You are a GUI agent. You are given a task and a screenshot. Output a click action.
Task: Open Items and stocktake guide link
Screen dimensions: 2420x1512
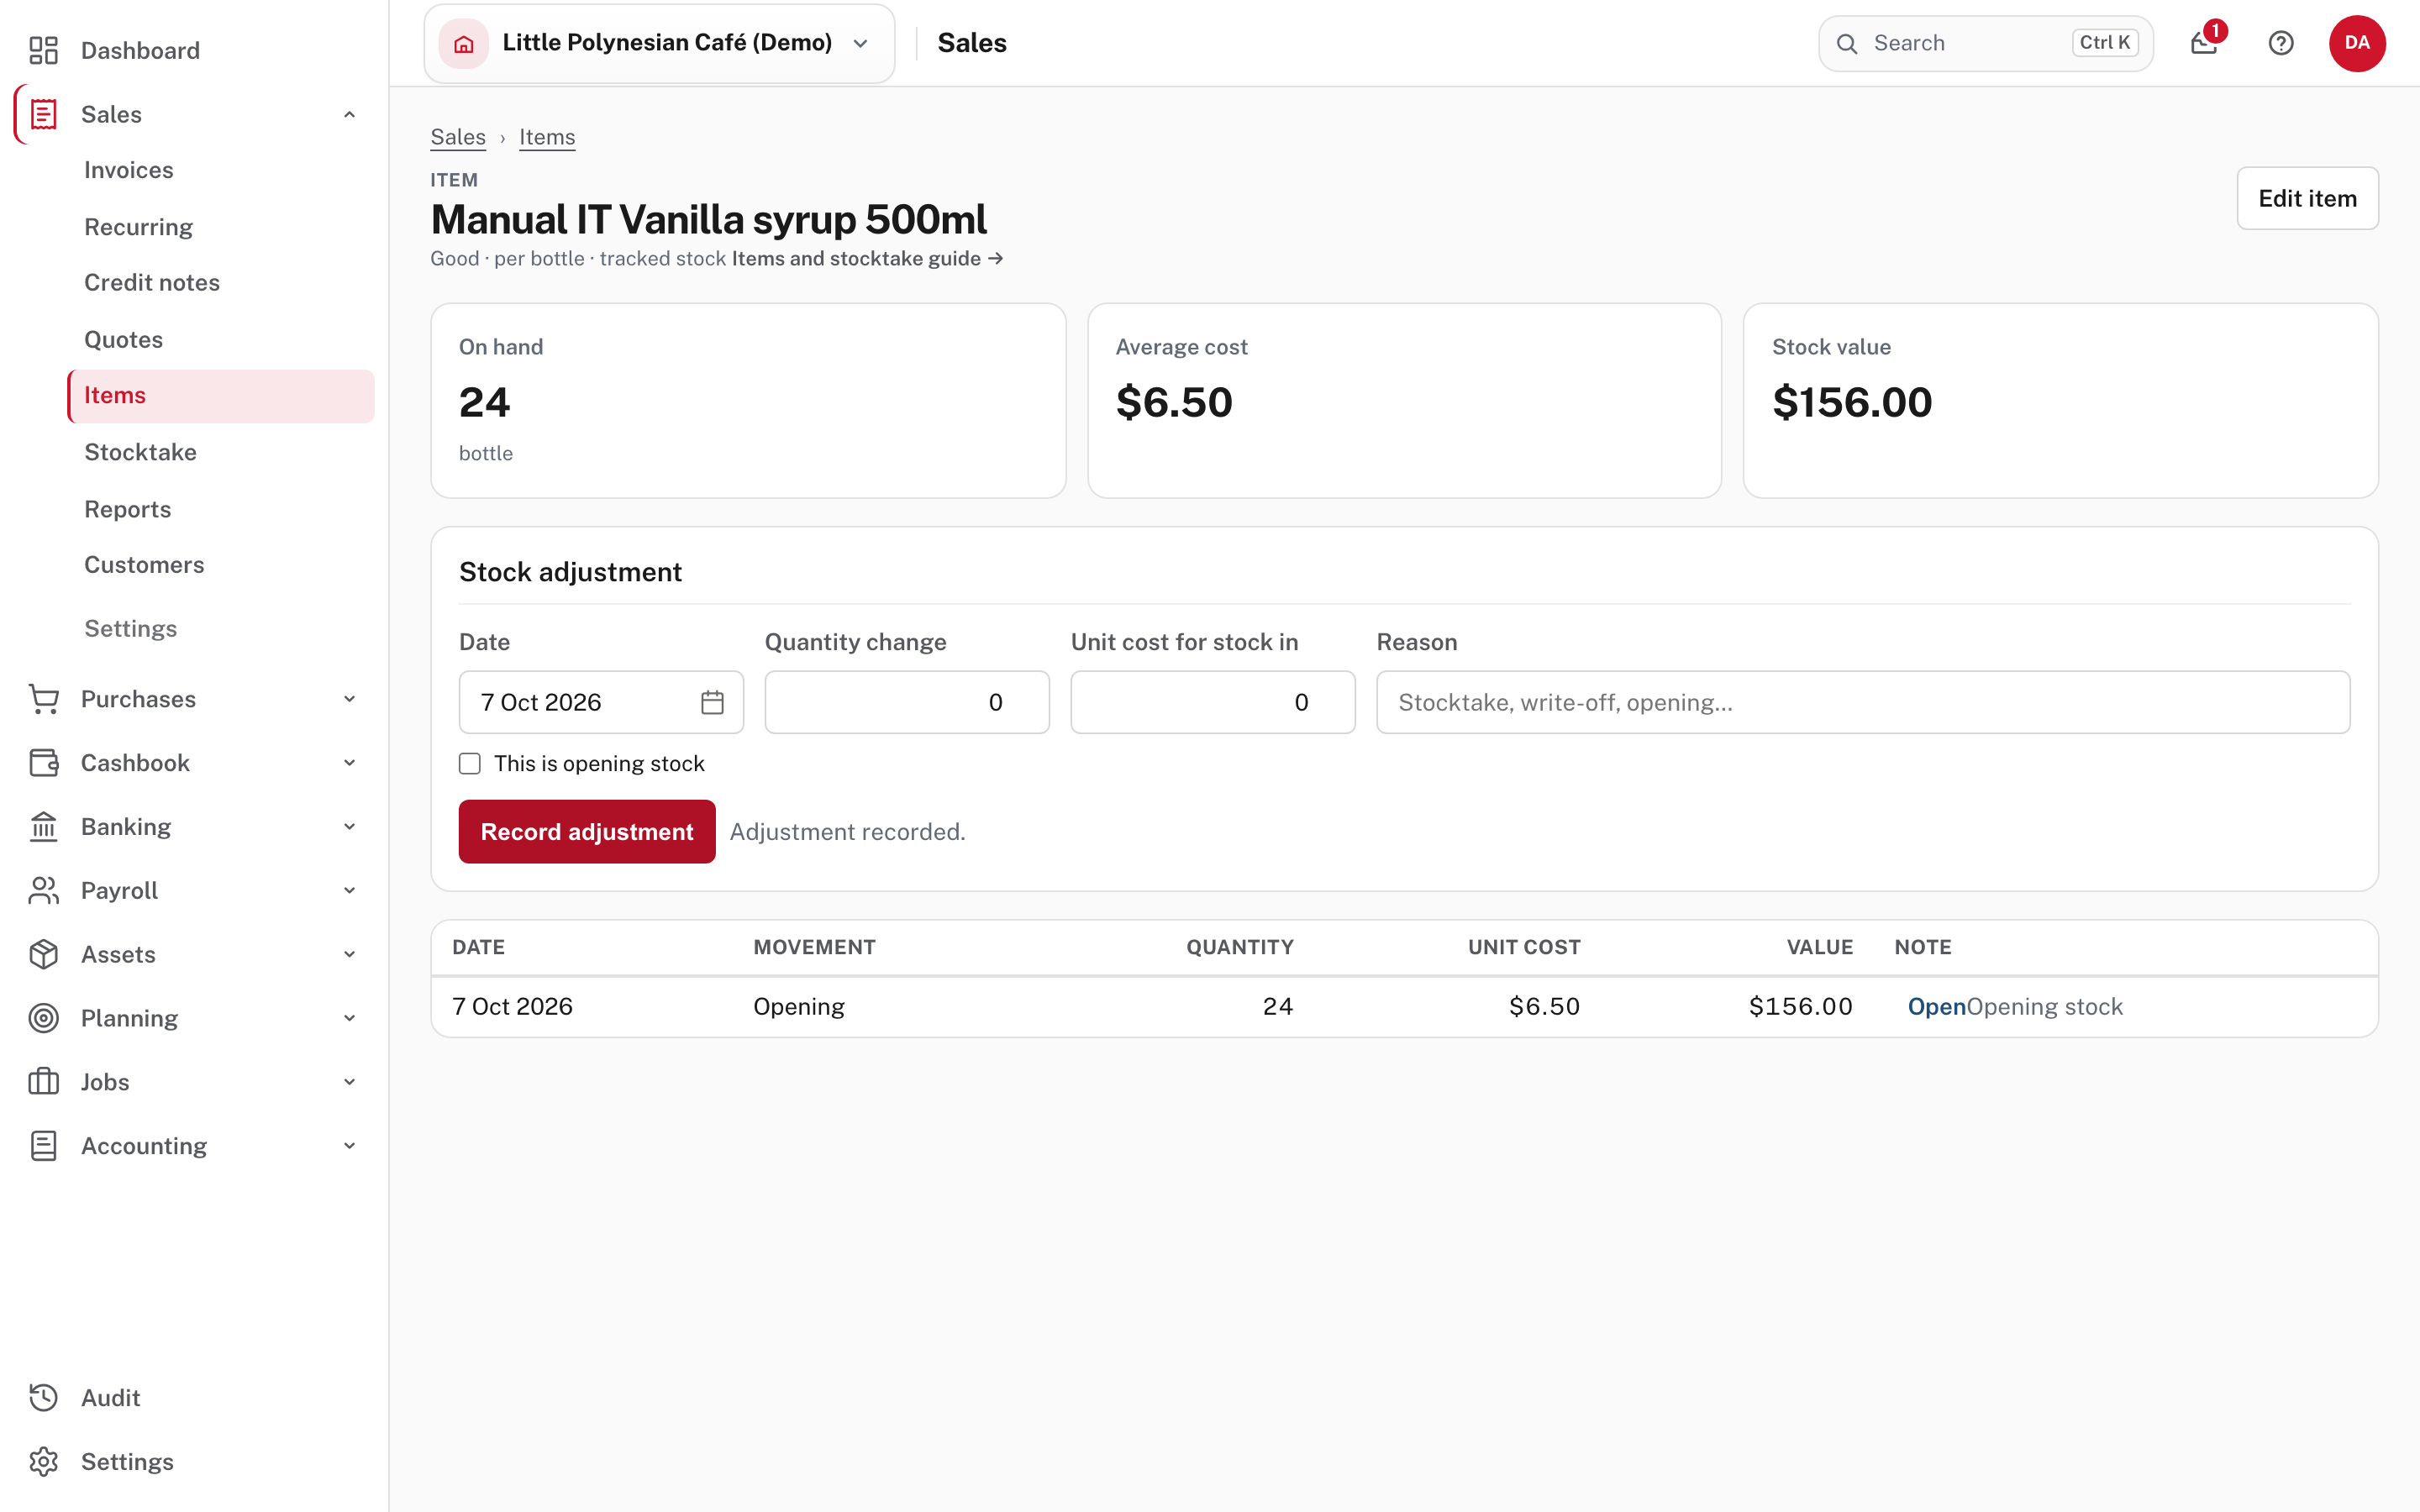click(867, 259)
